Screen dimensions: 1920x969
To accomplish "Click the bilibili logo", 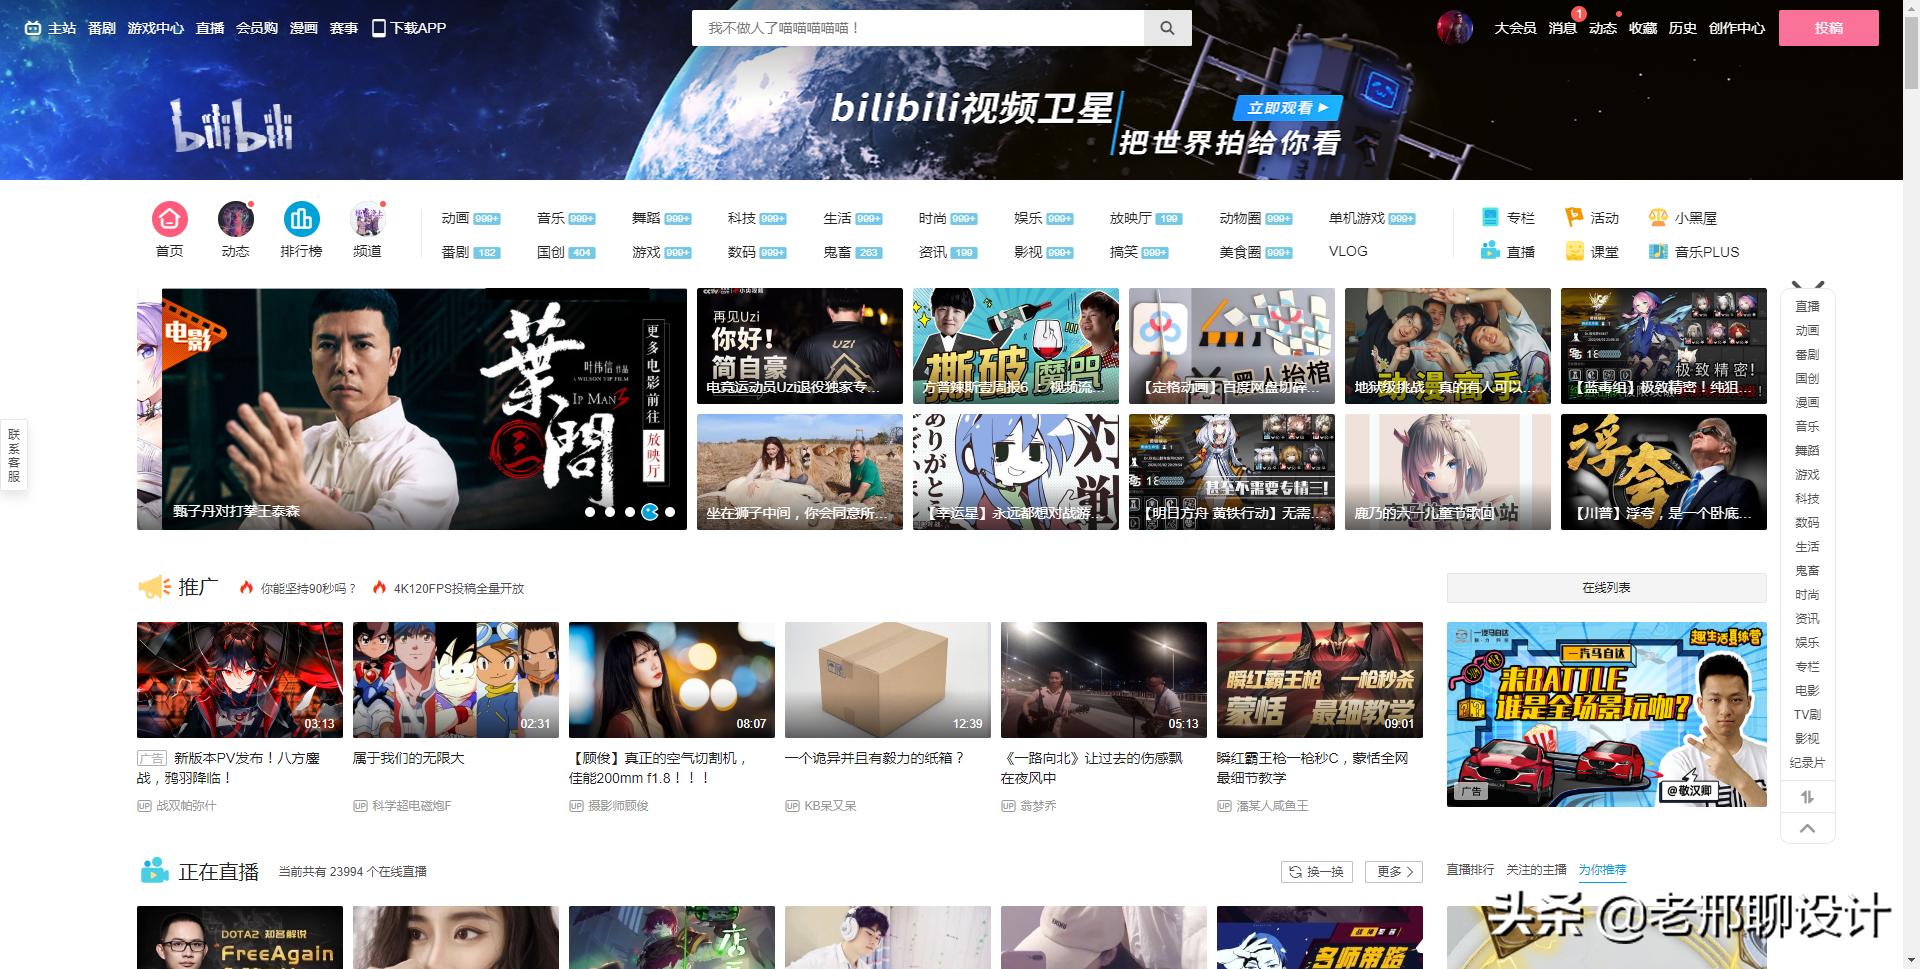I will pos(232,126).
